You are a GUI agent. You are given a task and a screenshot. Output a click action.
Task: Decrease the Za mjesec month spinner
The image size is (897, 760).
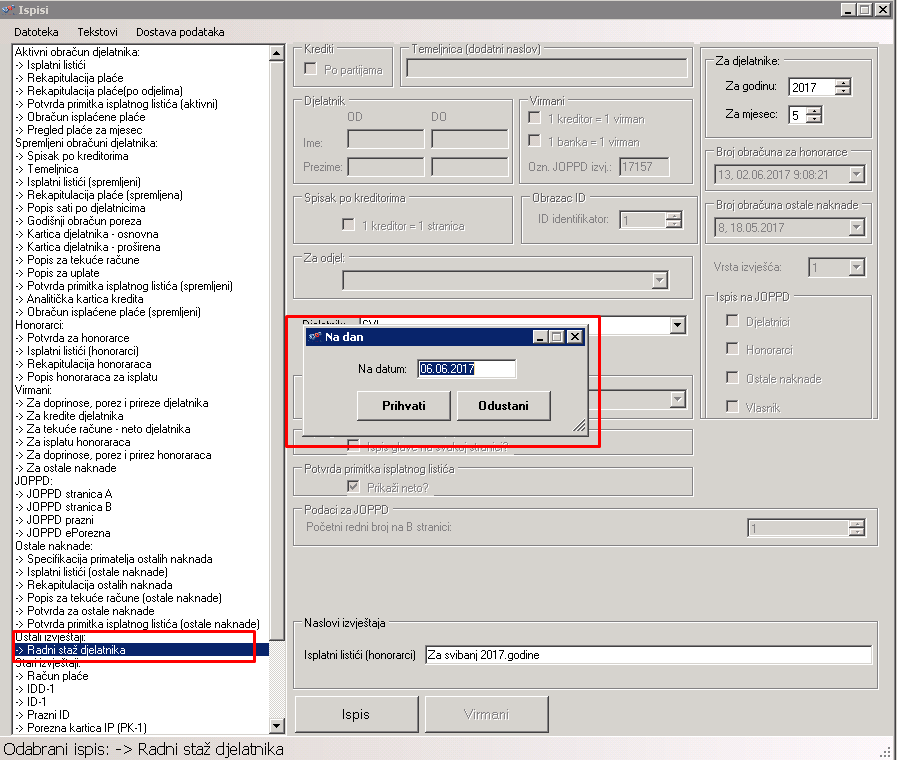tap(813, 119)
